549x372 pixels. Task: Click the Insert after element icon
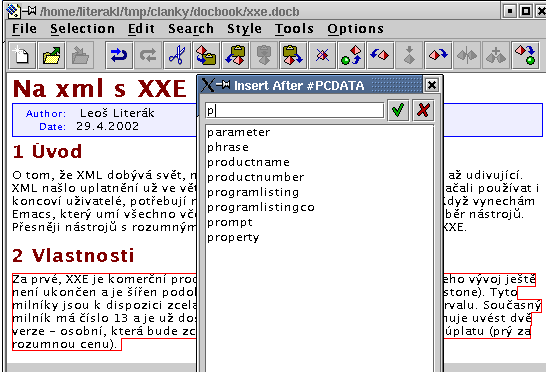[x=438, y=55]
